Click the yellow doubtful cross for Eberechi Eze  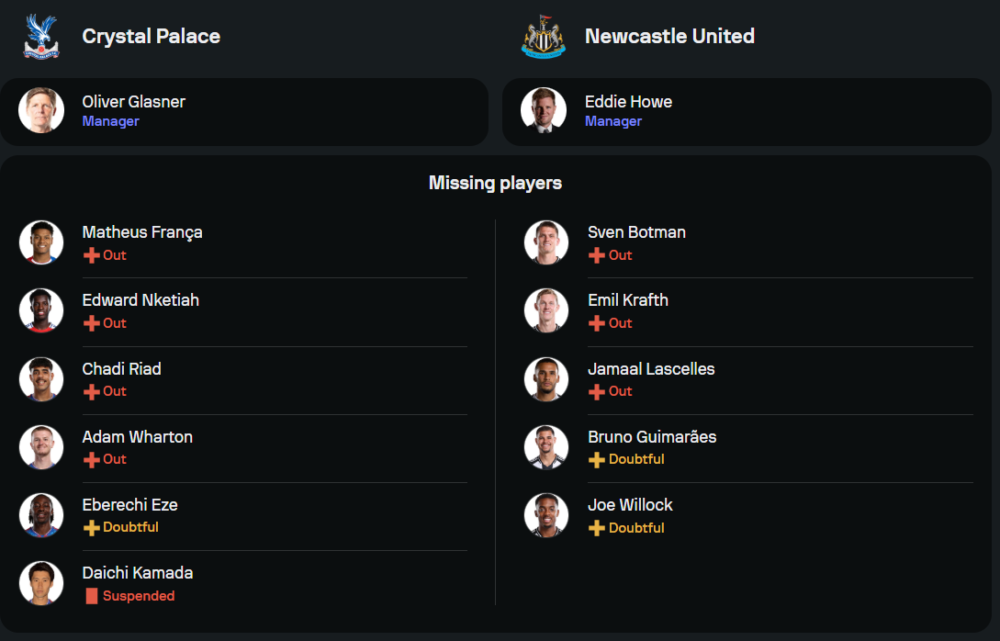point(91,527)
